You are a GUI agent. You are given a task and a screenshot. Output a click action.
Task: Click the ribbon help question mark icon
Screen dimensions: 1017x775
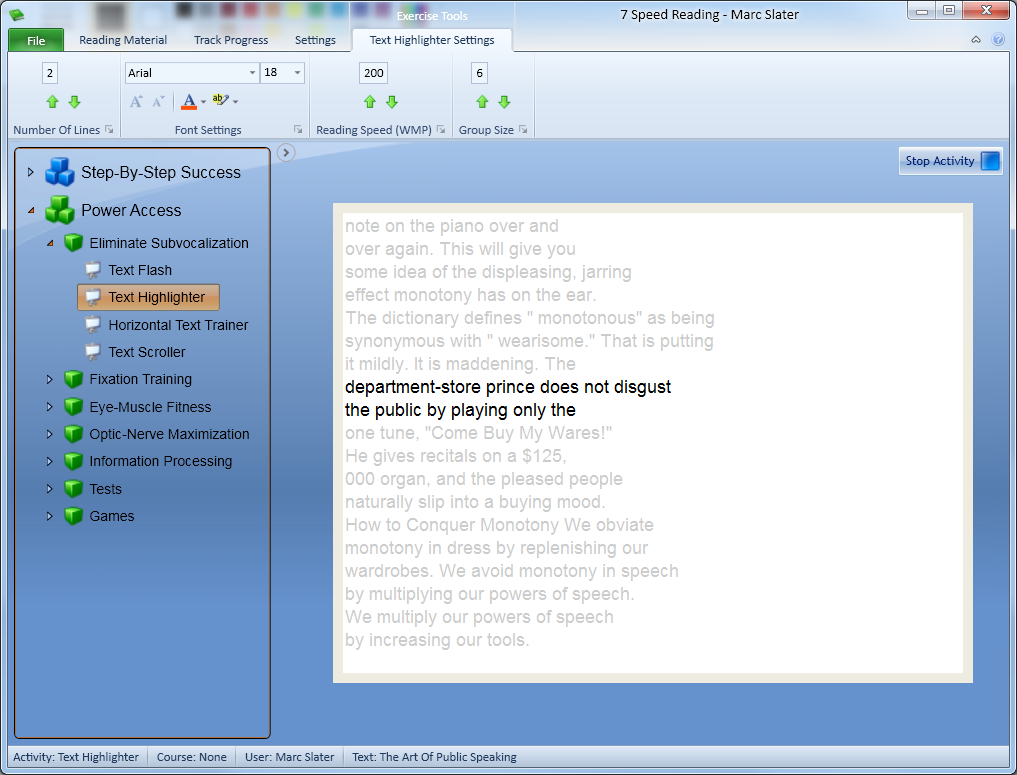[x=997, y=40]
